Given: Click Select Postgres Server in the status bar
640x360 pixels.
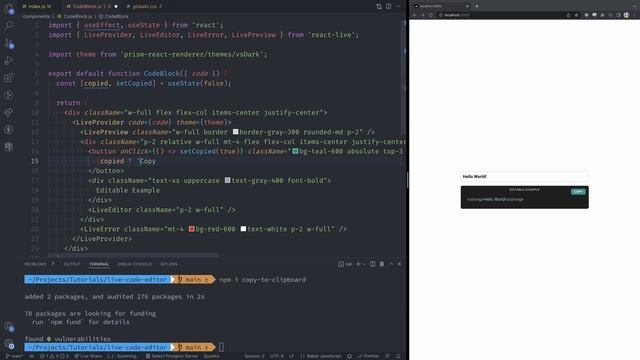Looking at the screenshot, I should [x=172, y=356].
